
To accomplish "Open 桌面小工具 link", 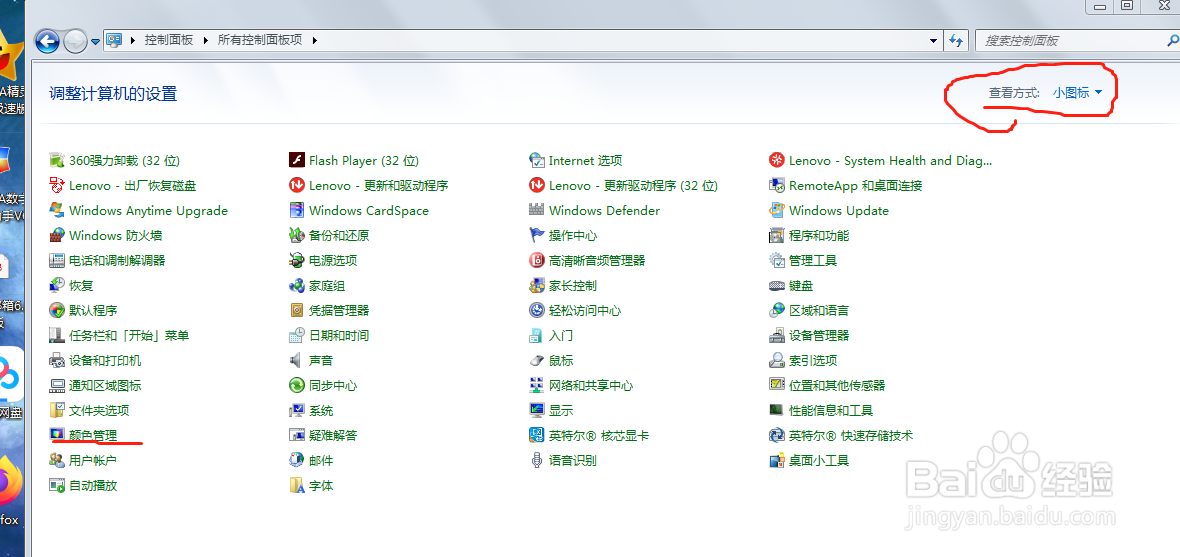I will tap(819, 460).
